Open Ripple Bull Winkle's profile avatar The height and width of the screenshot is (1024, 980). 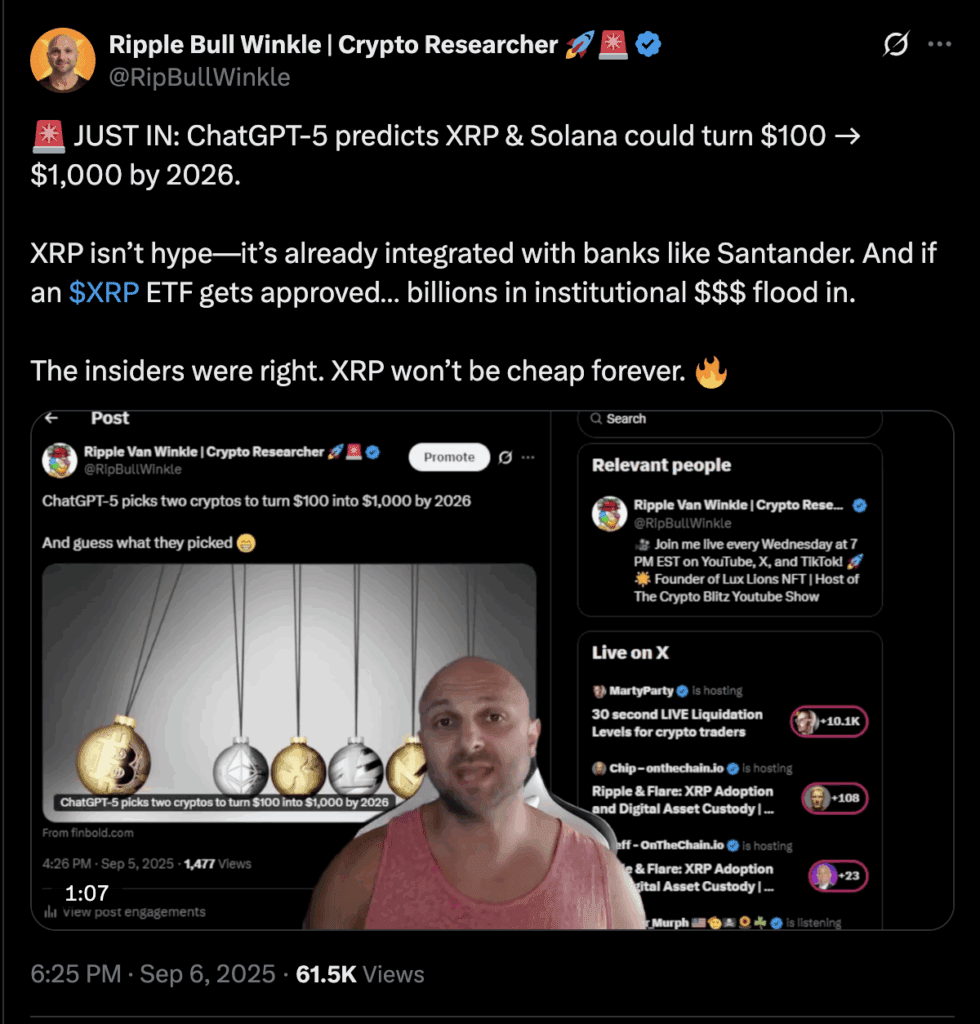click(x=63, y=60)
